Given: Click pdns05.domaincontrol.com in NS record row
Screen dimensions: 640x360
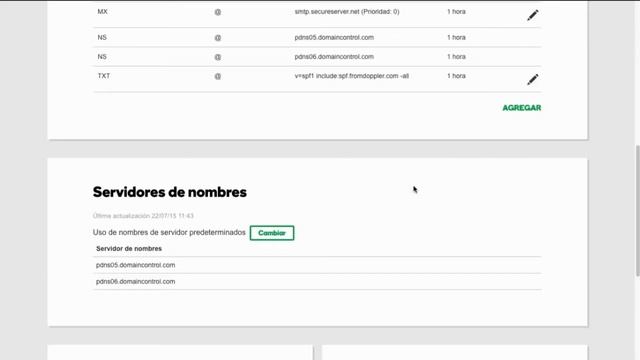Looking at the screenshot, I should click(334, 38).
